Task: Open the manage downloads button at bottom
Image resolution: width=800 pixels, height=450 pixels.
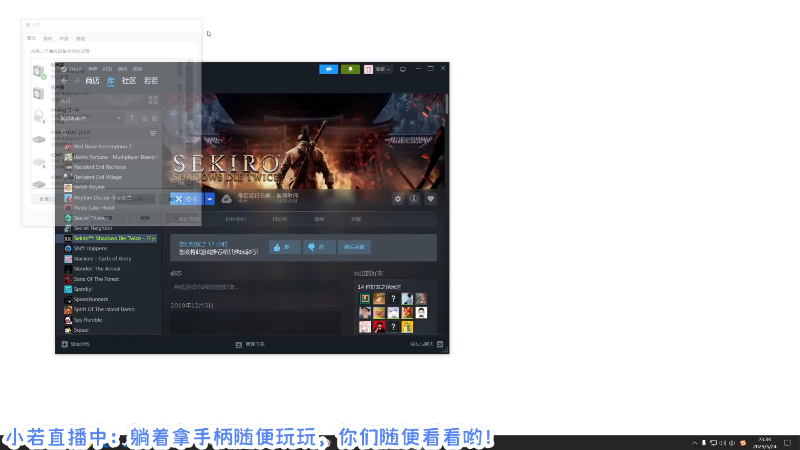Action: click(x=251, y=344)
